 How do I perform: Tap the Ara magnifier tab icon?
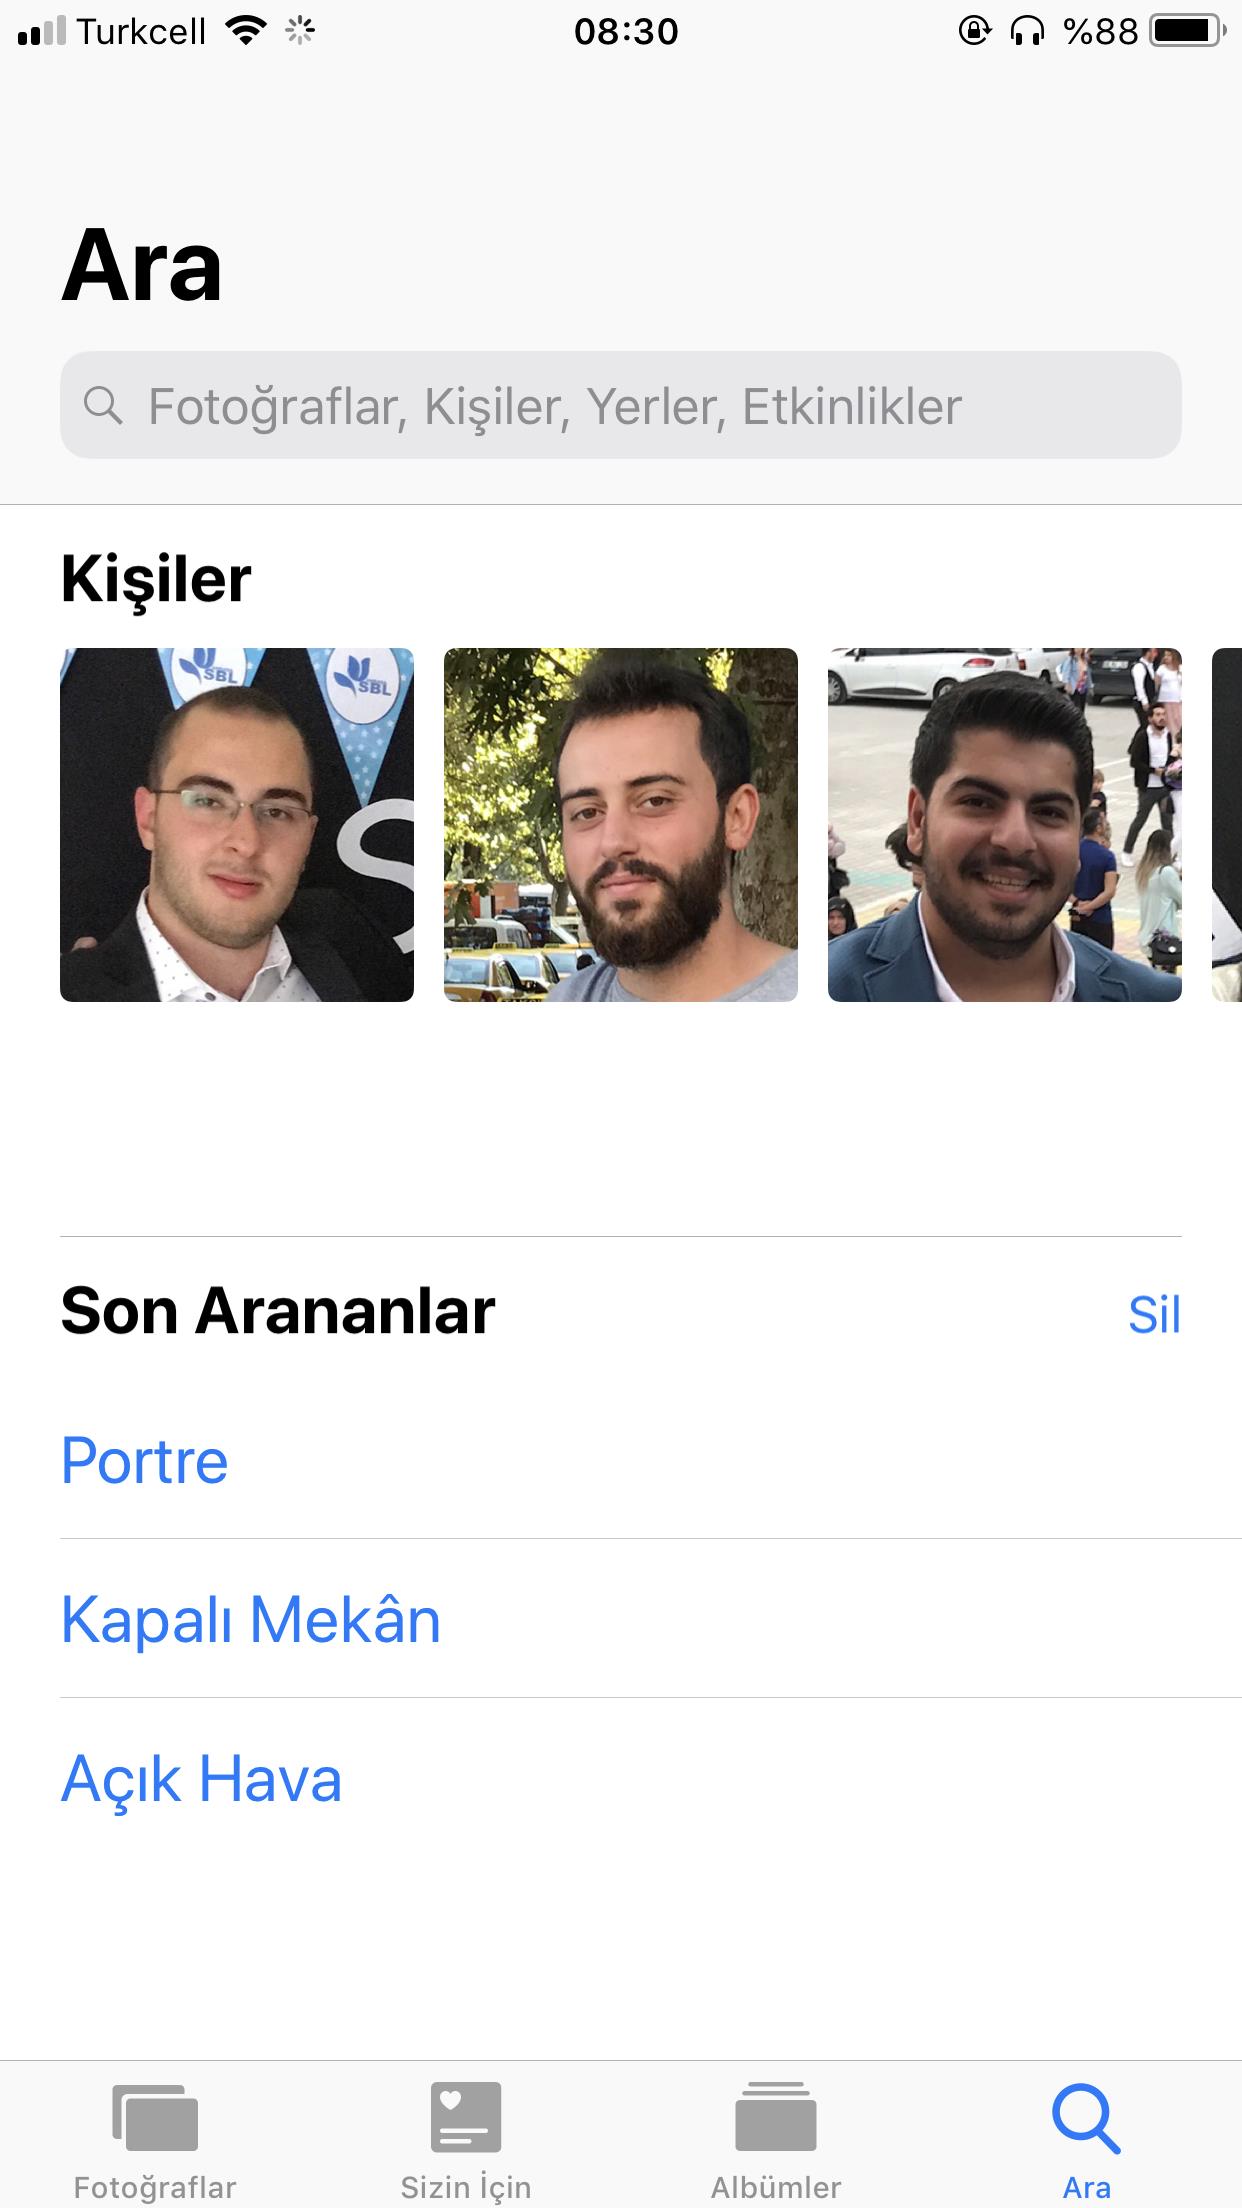(x=1086, y=2117)
